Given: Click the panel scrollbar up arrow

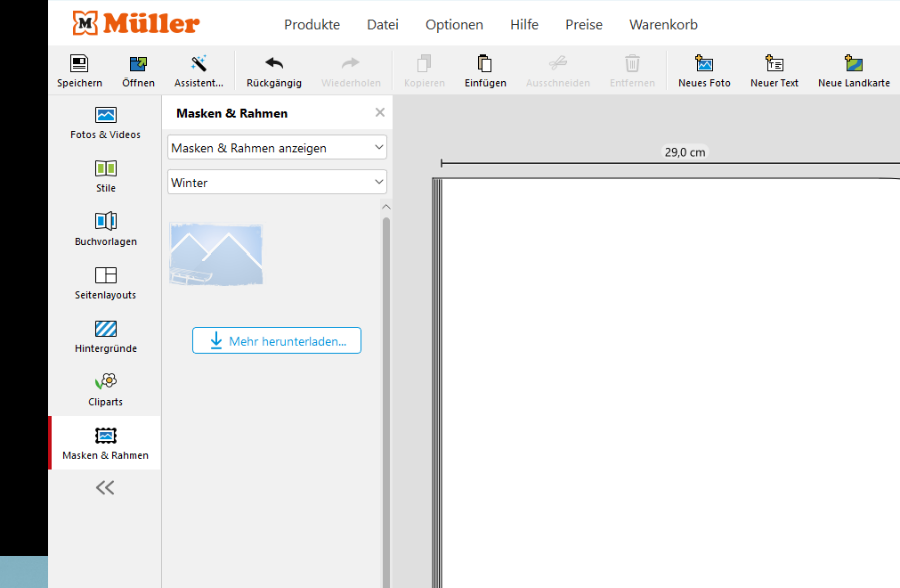Looking at the screenshot, I should (386, 207).
